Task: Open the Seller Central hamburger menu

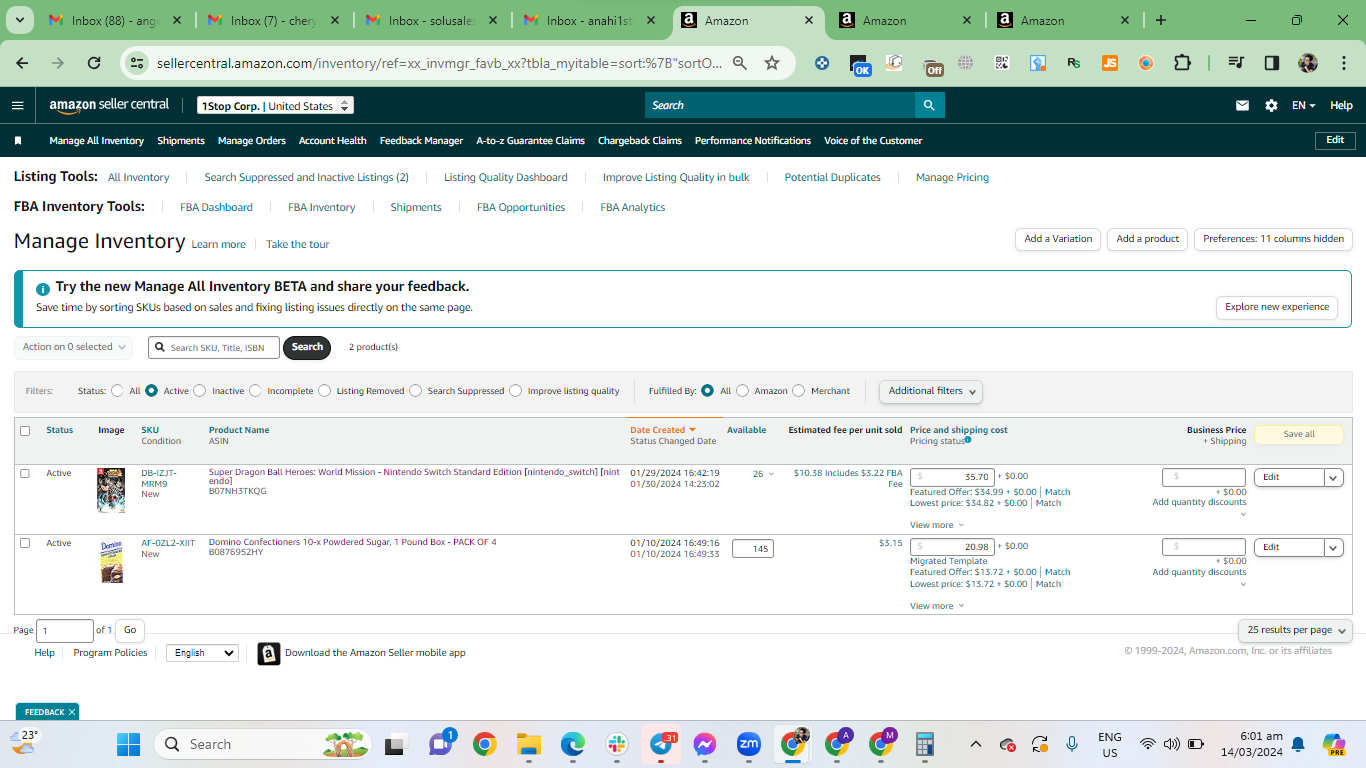Action: click(17, 105)
